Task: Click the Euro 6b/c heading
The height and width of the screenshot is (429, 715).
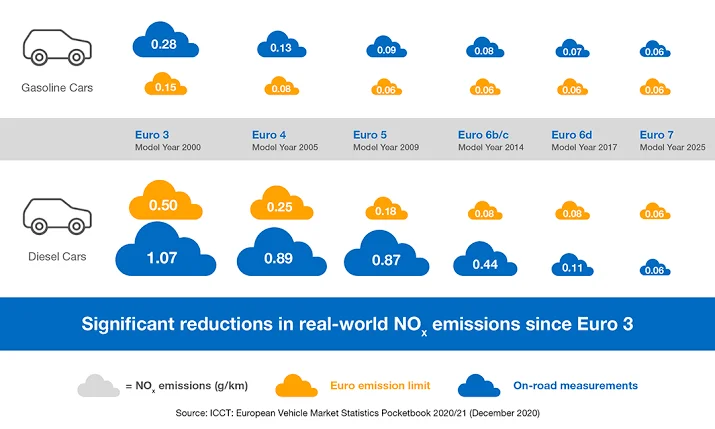Action: pos(483,135)
